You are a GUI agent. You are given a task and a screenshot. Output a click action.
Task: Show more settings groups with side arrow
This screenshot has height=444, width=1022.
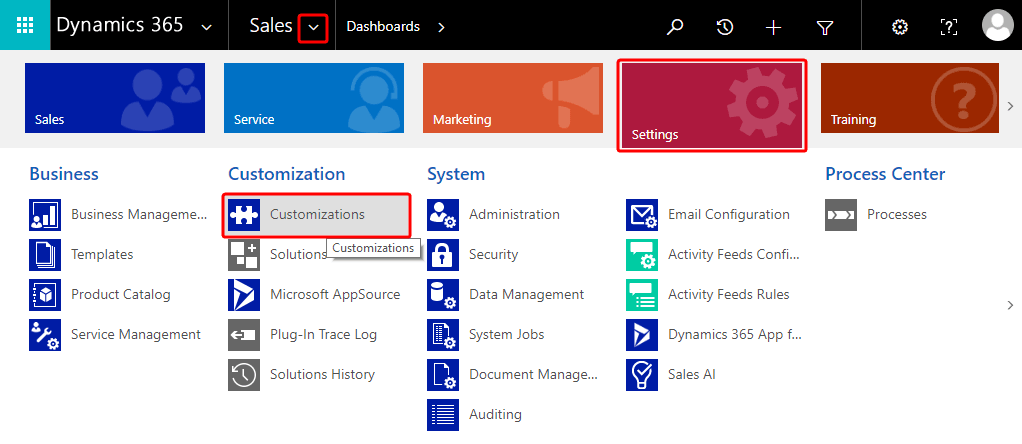1010,304
